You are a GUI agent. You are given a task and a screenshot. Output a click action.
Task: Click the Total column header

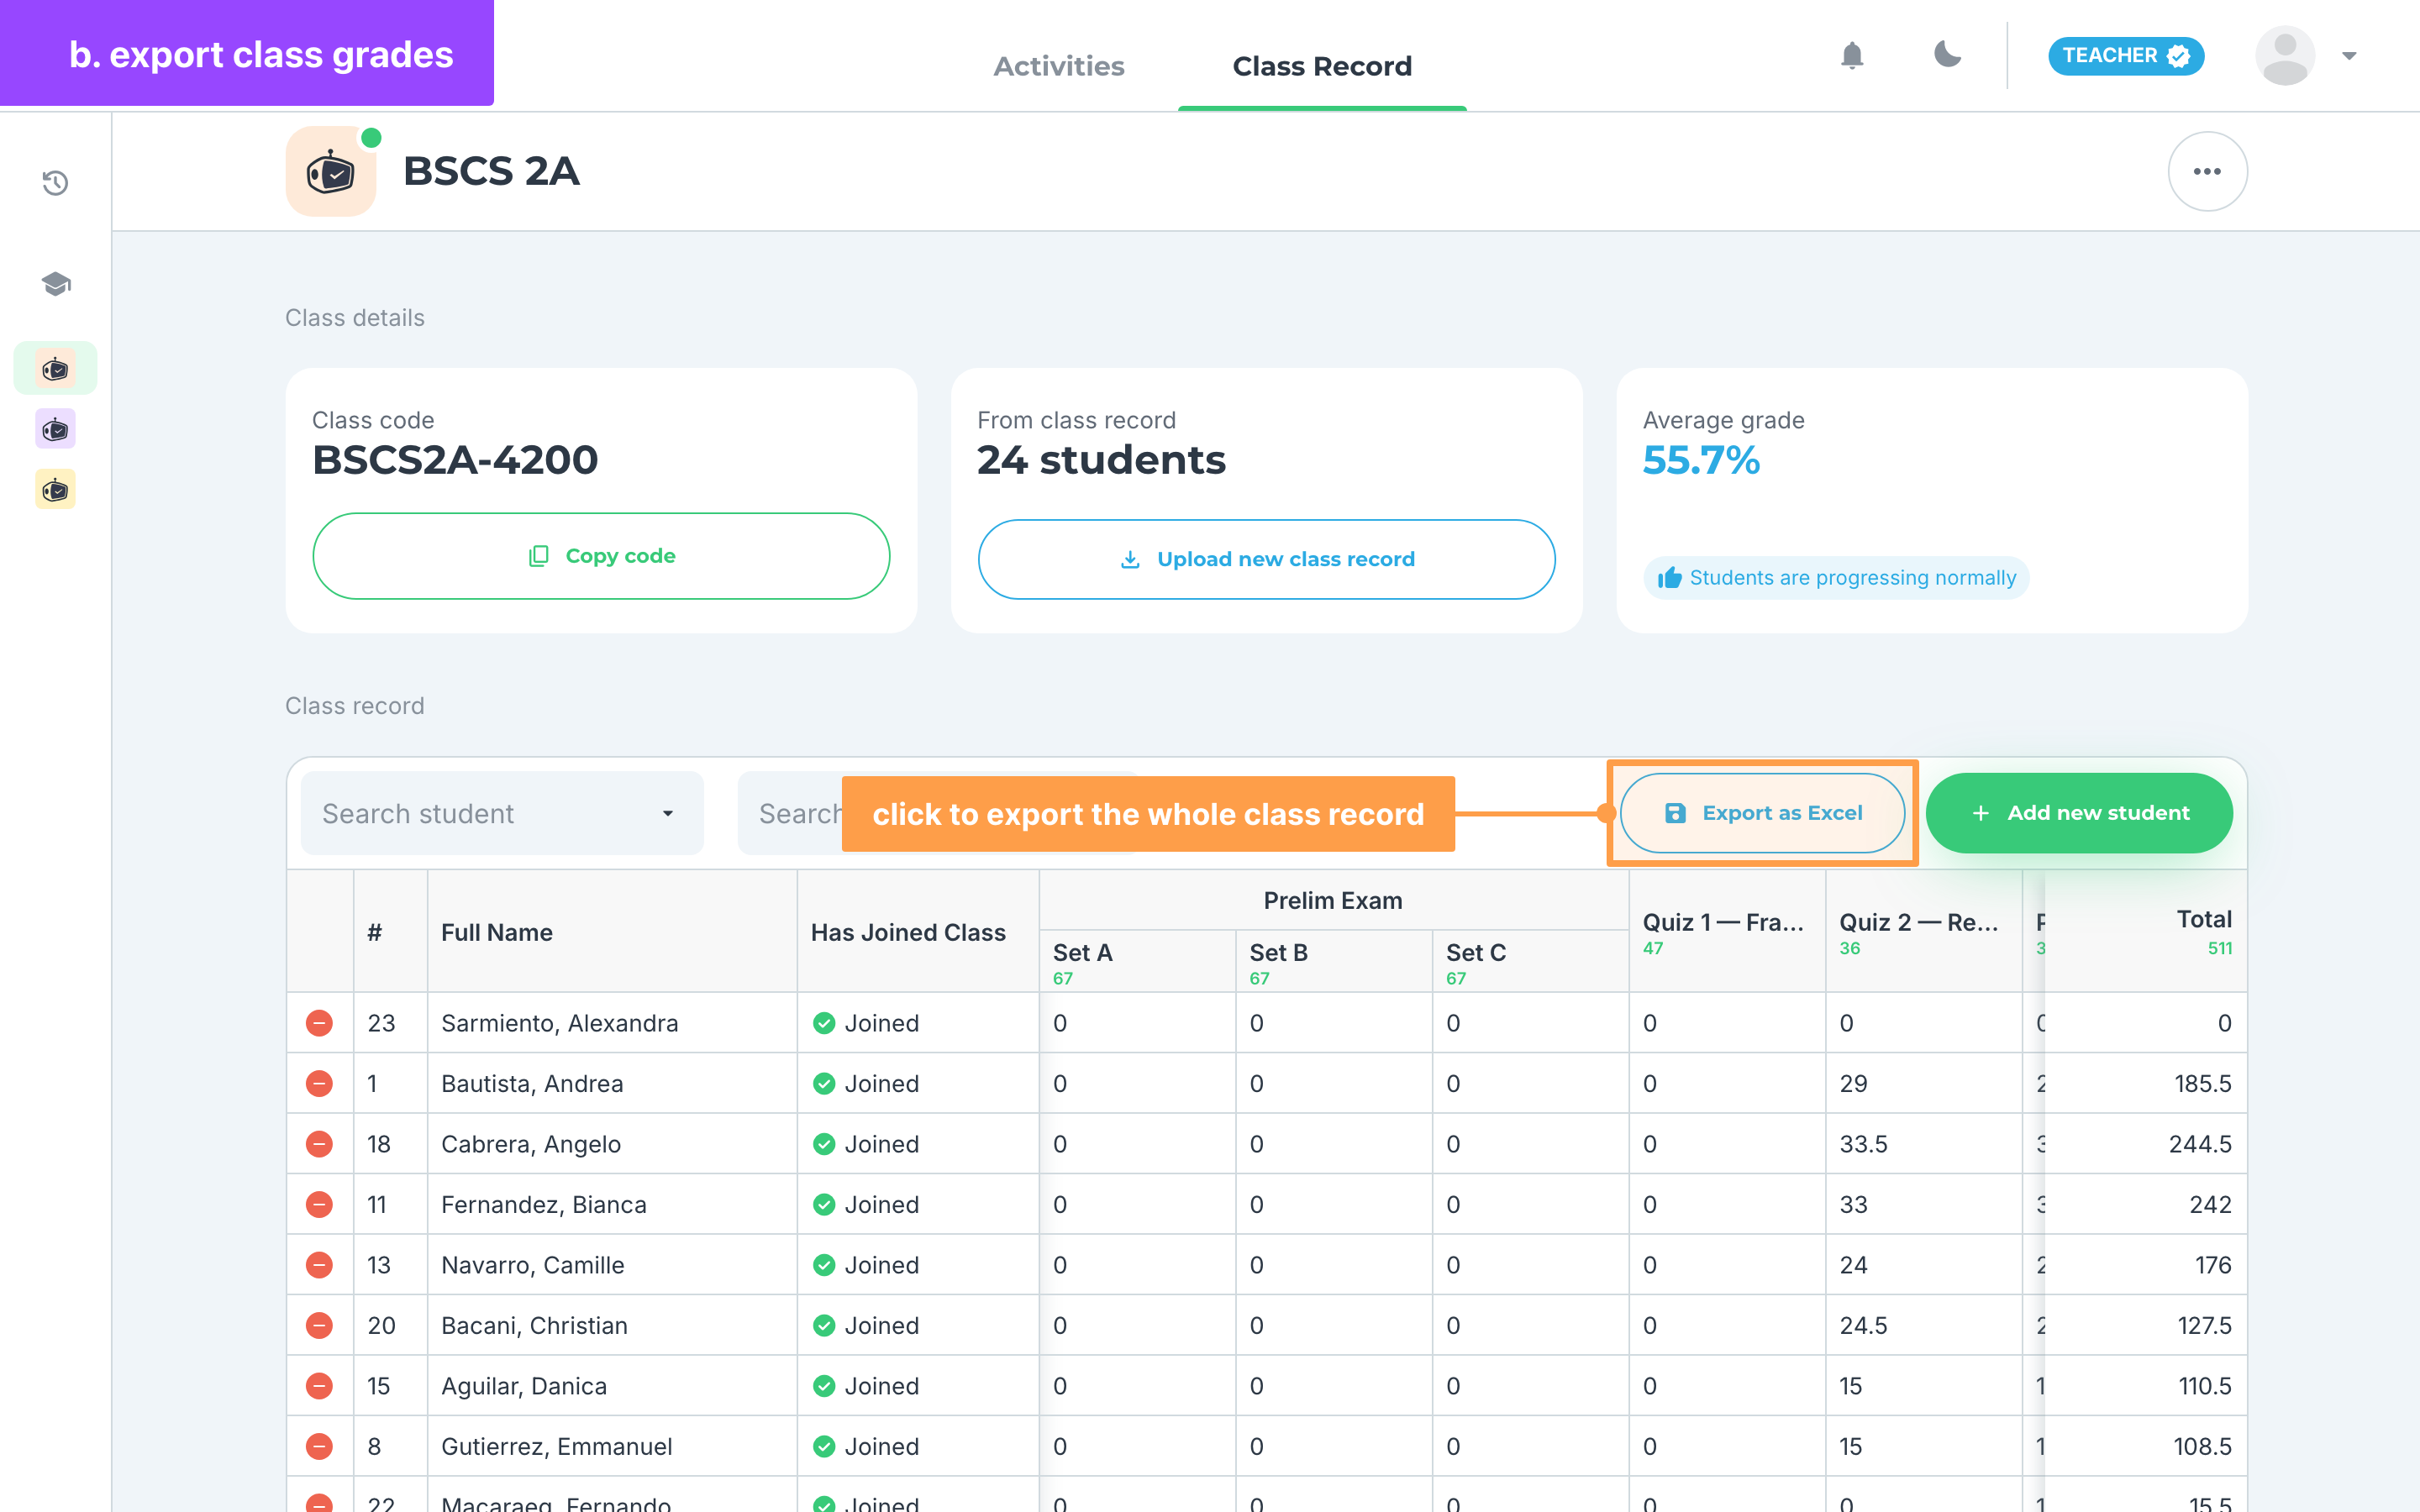2203,920
